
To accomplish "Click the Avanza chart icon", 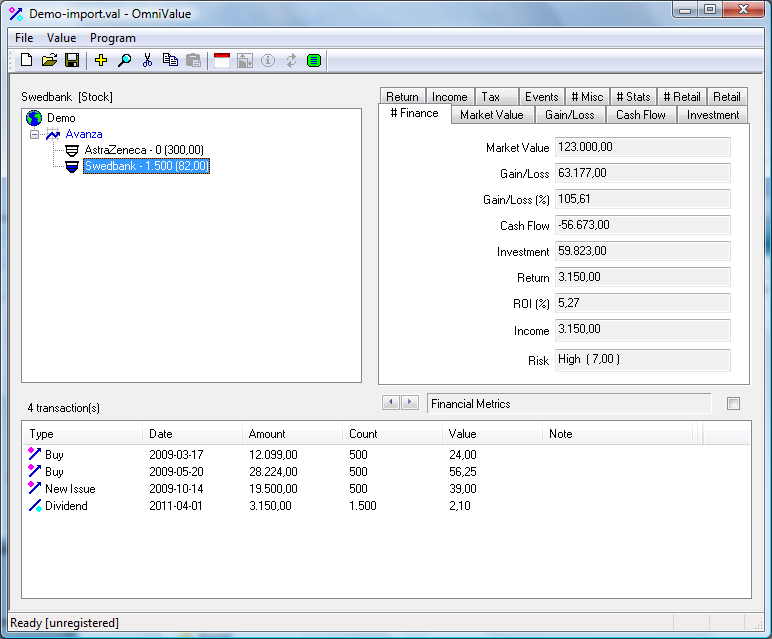I will click(x=53, y=134).
